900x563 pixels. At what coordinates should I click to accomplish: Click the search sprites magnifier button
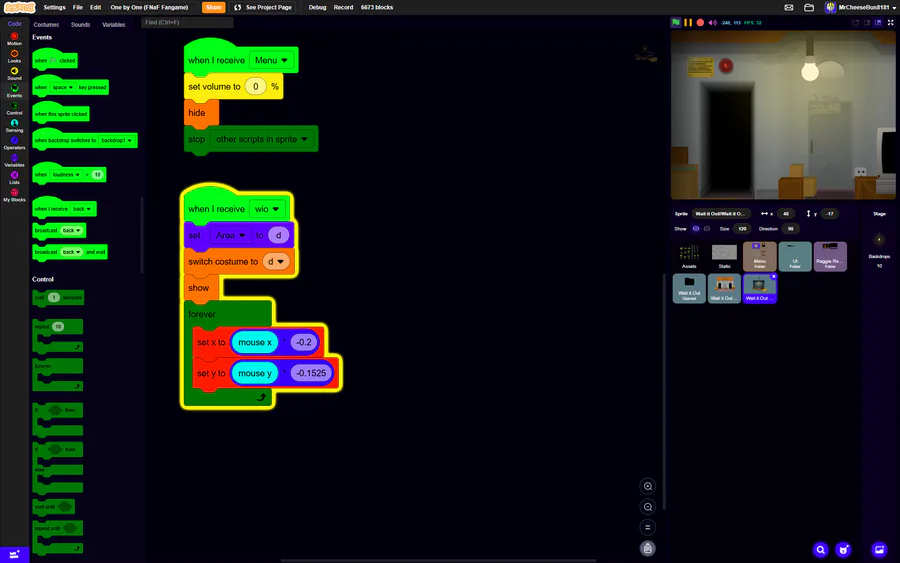[x=821, y=550]
